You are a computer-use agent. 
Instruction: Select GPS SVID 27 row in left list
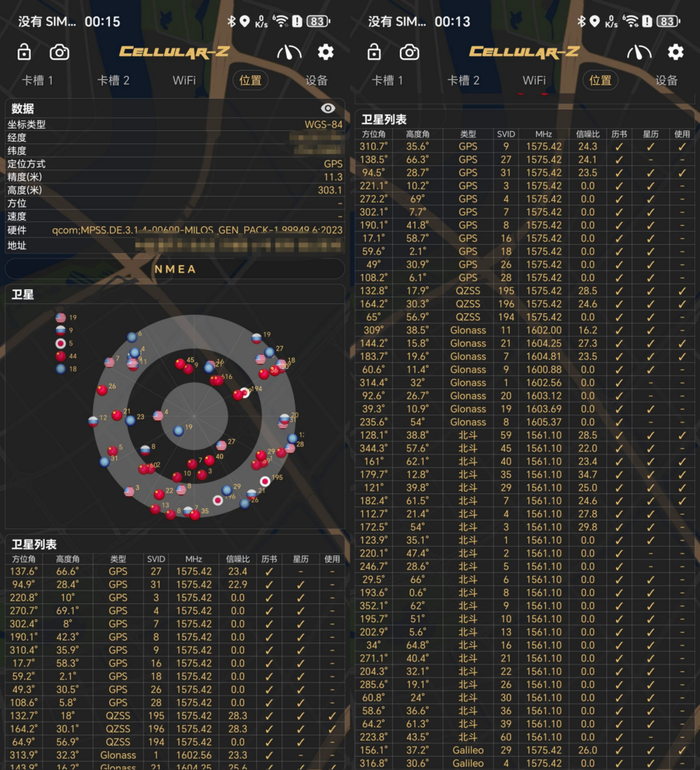[174, 572]
